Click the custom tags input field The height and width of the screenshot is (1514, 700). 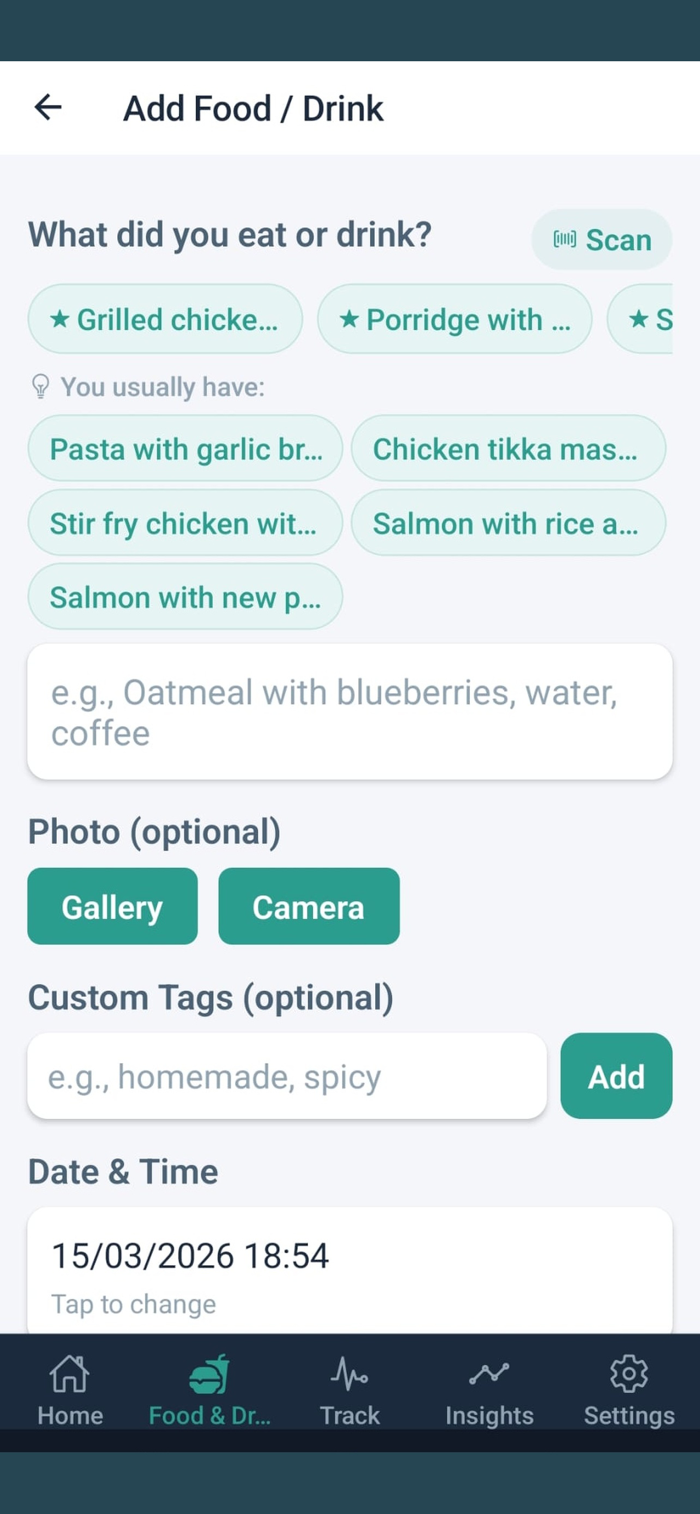[x=287, y=1077]
